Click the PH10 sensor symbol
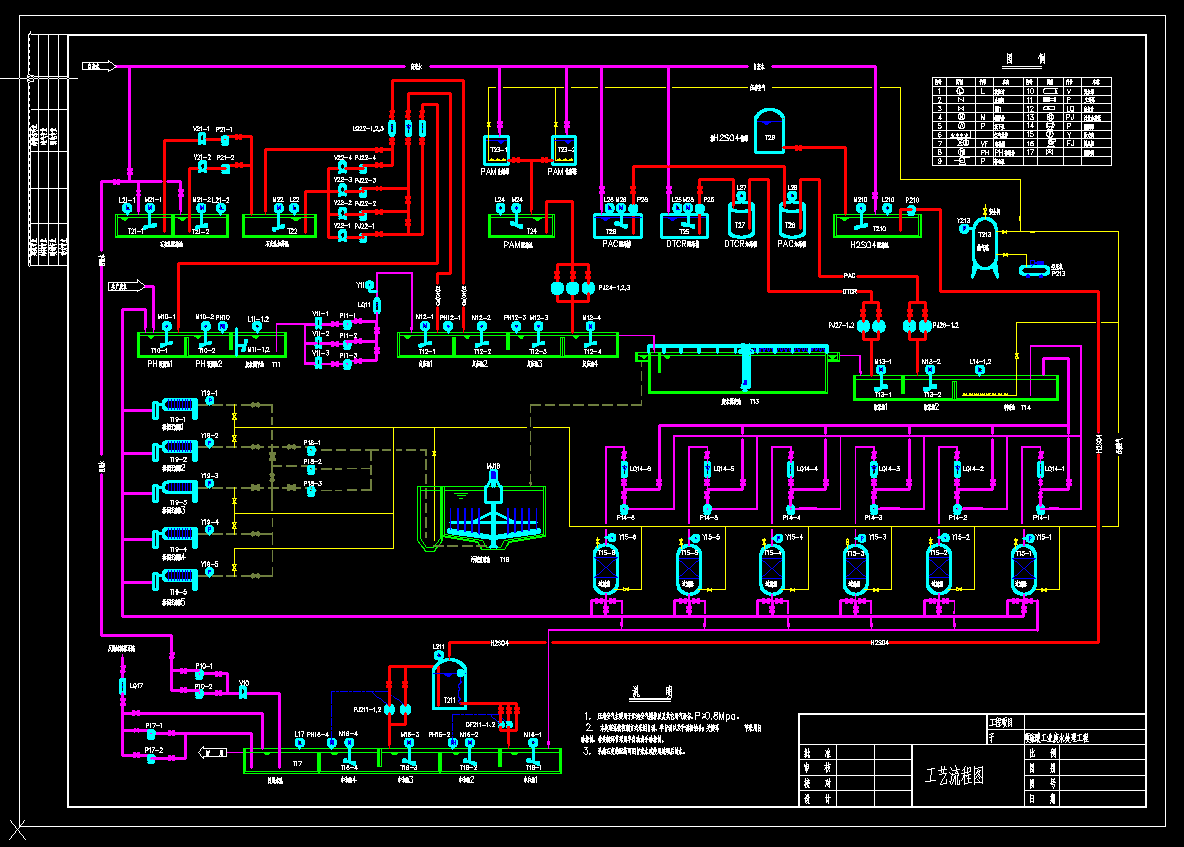 tap(223, 327)
